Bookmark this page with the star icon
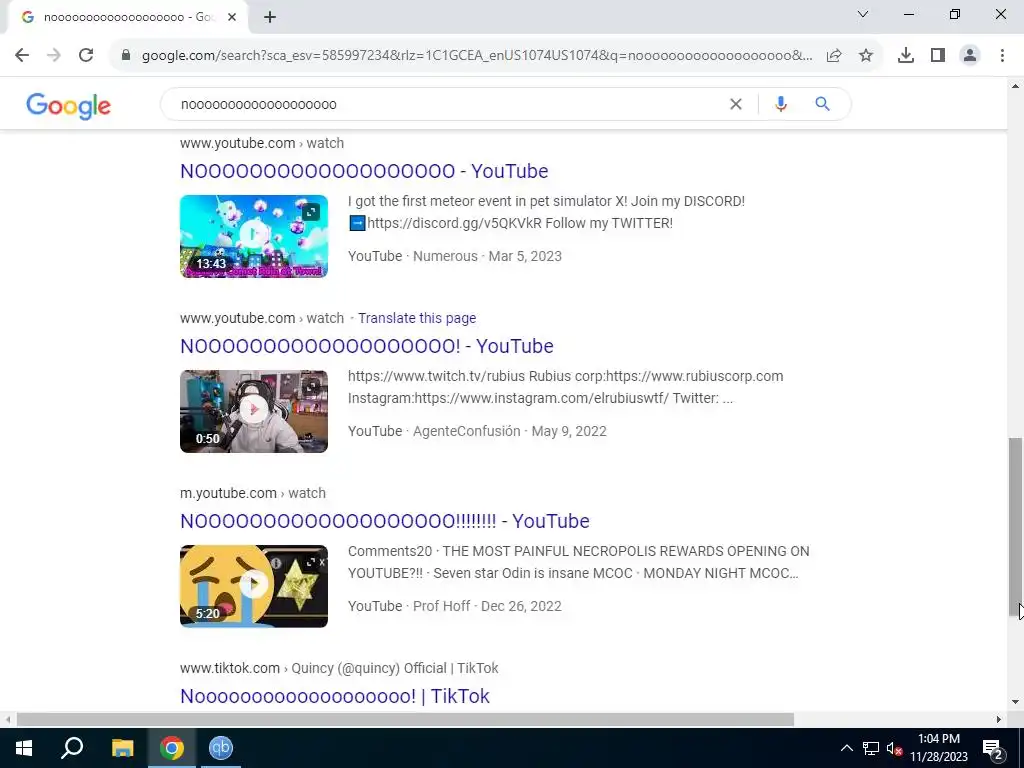The width and height of the screenshot is (1024, 768). tap(866, 56)
